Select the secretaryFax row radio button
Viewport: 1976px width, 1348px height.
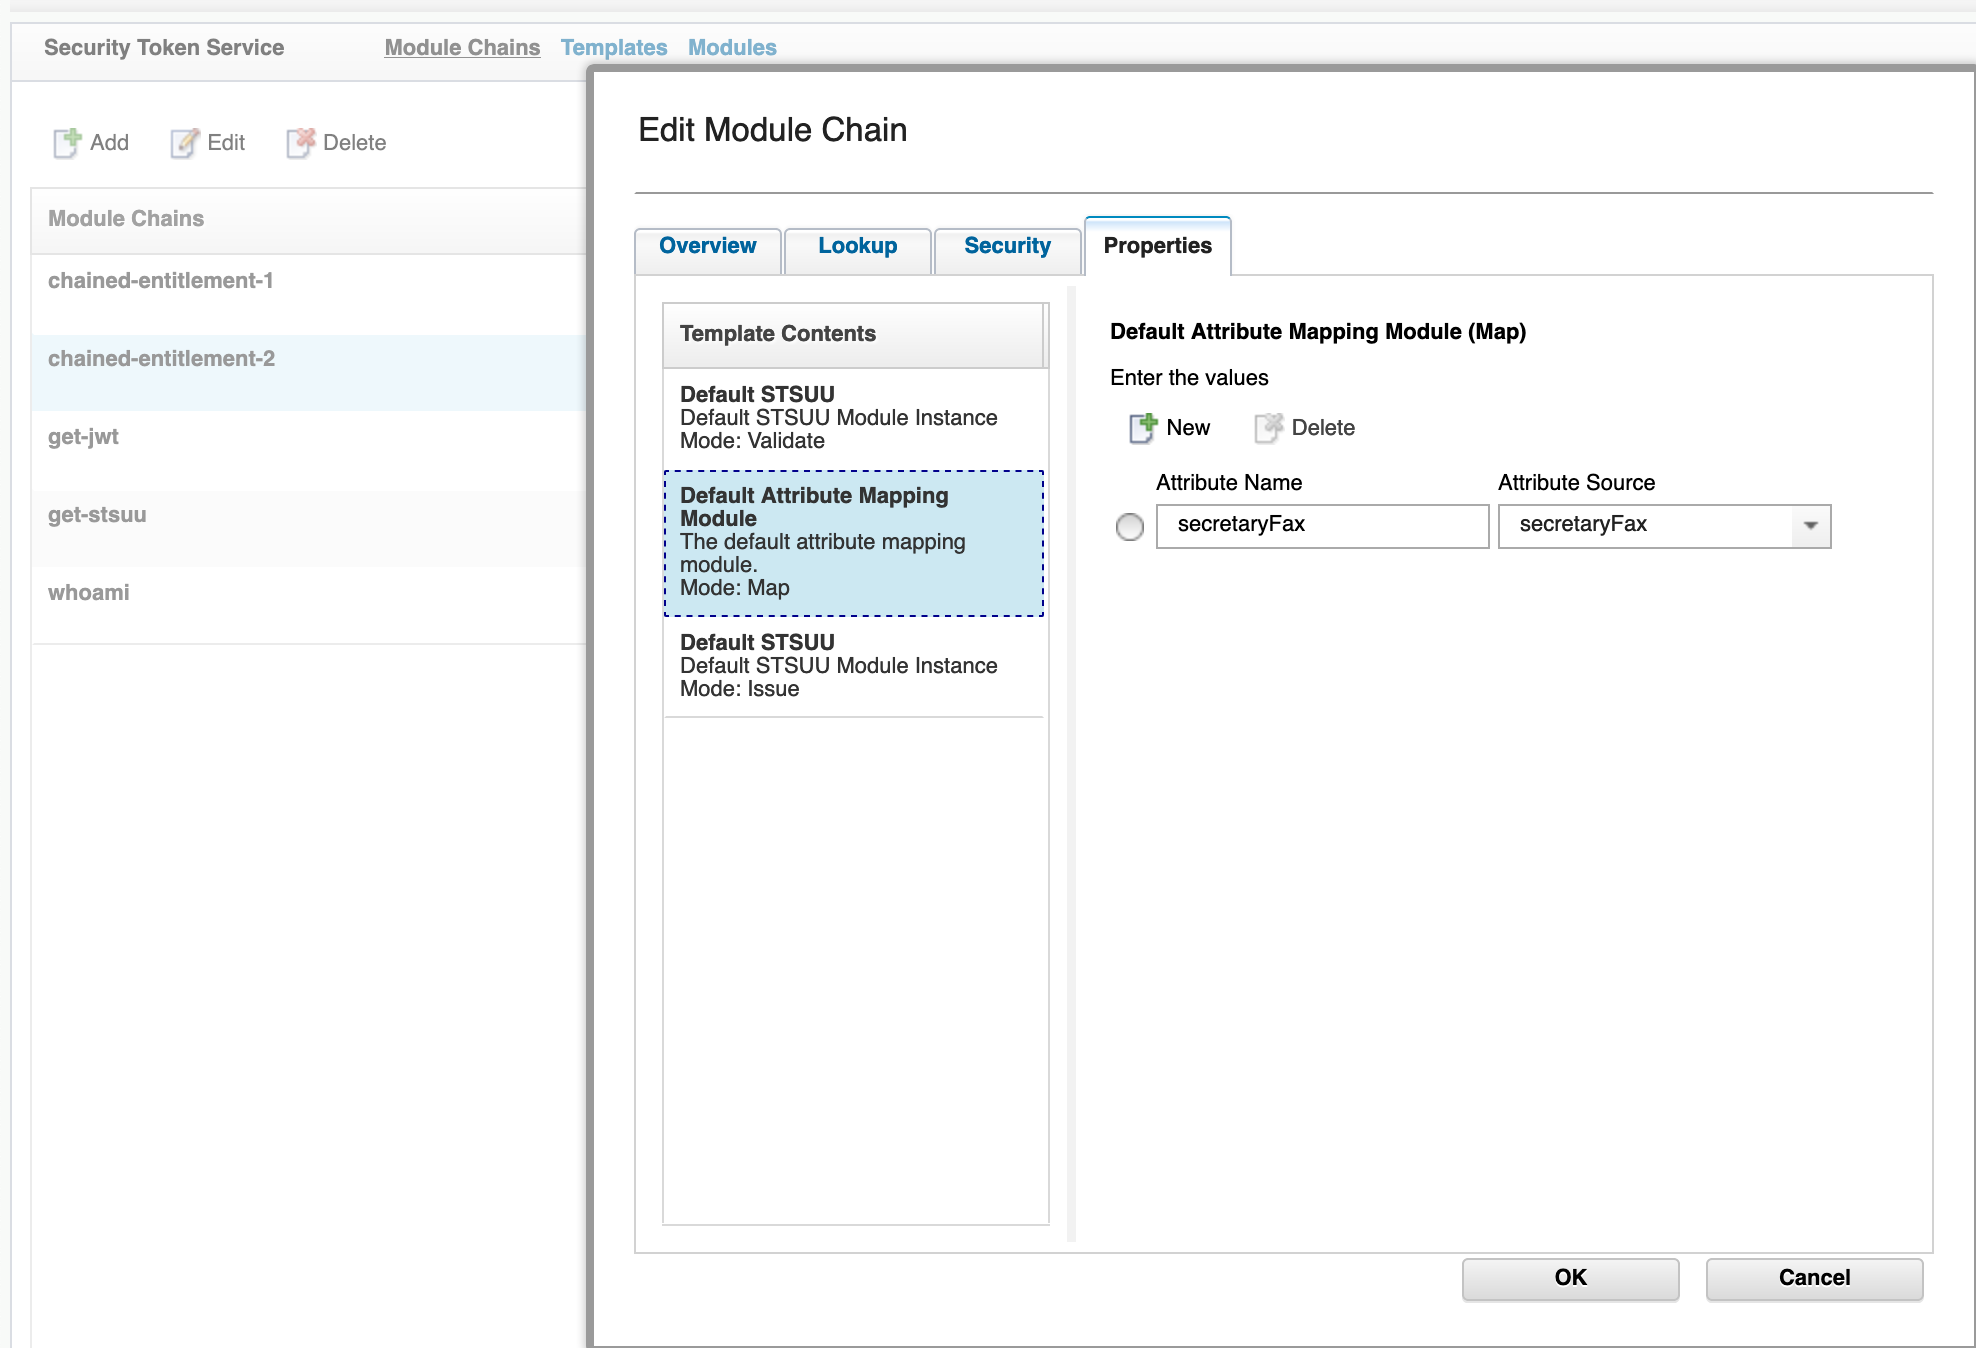[1130, 526]
